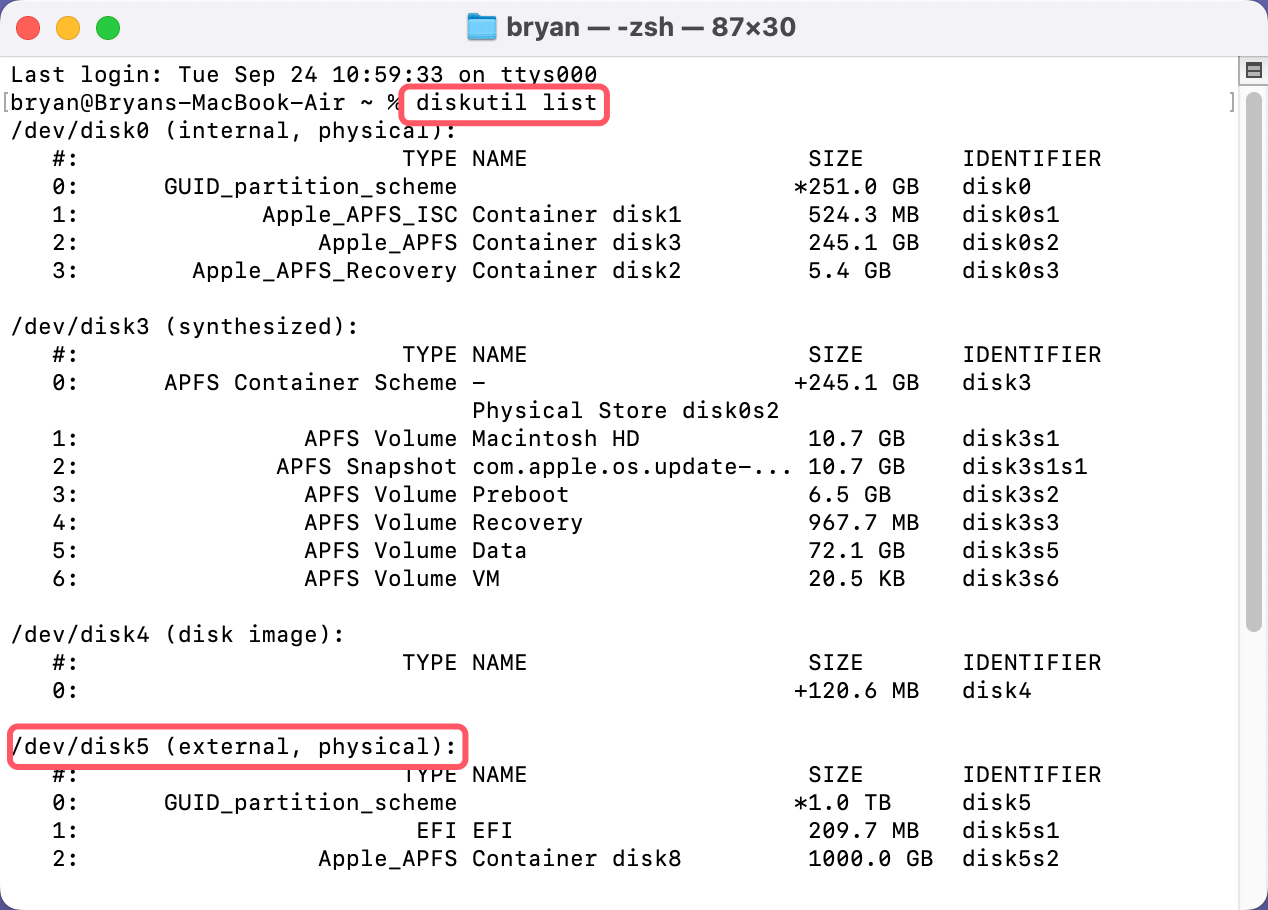Click the Macintosh HD volume entry
Image resolution: width=1268 pixels, height=910 pixels.
point(557,438)
